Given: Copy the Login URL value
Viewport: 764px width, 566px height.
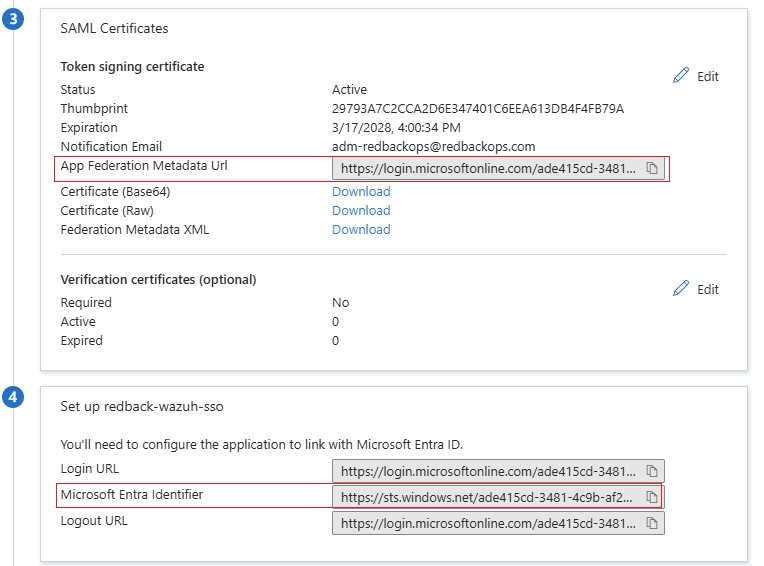Looking at the screenshot, I should coord(651,471).
